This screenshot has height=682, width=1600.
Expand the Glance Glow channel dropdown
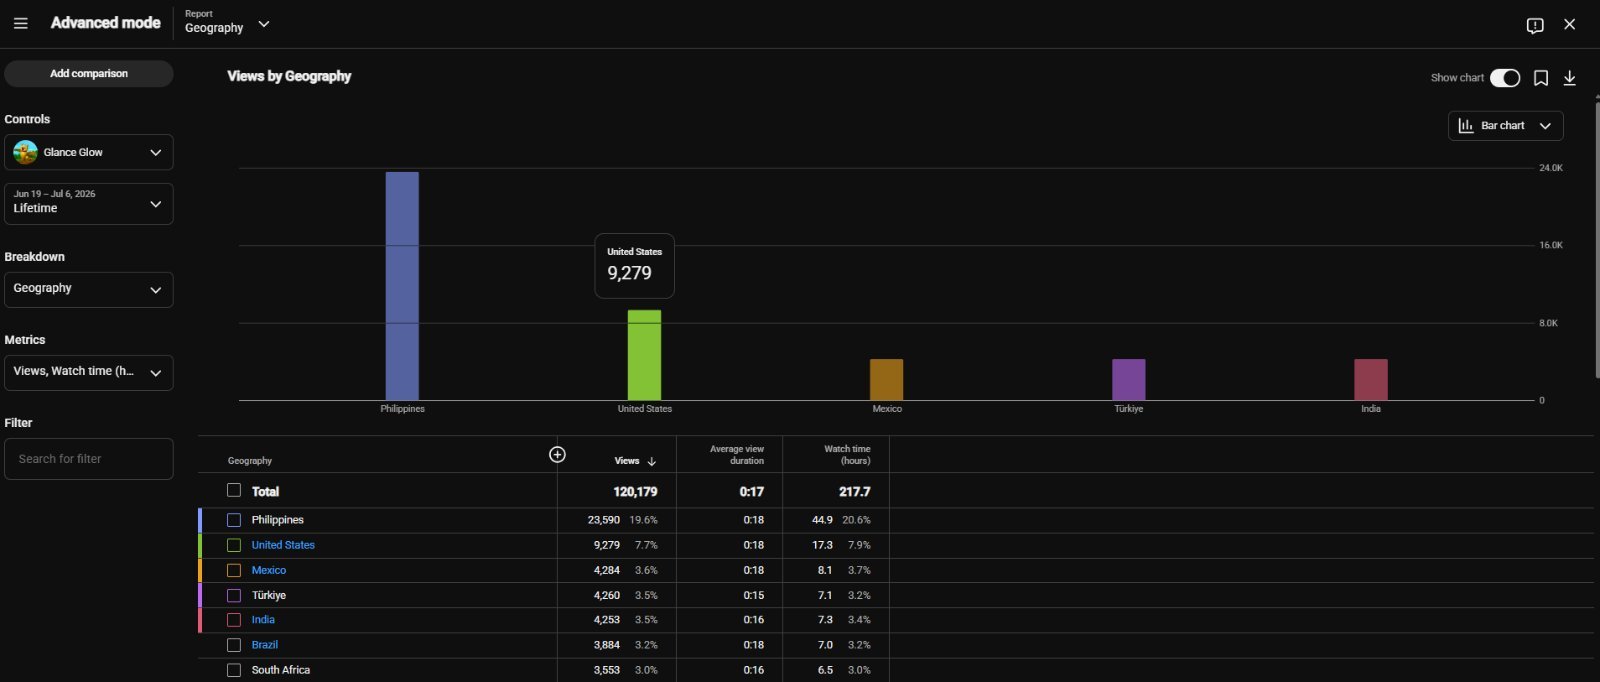coord(89,152)
